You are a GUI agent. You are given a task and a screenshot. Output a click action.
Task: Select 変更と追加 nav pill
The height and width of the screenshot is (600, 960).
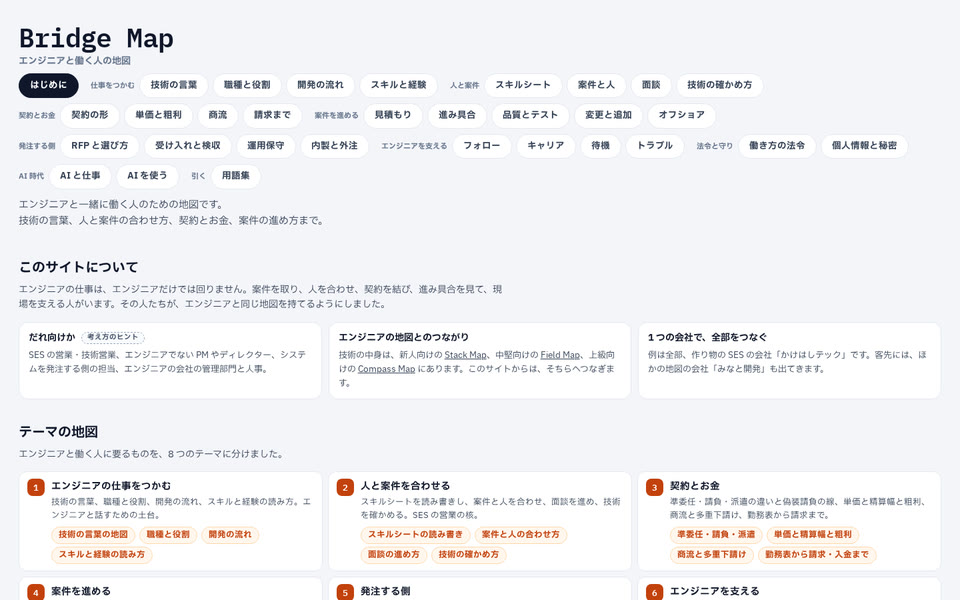(x=608, y=115)
